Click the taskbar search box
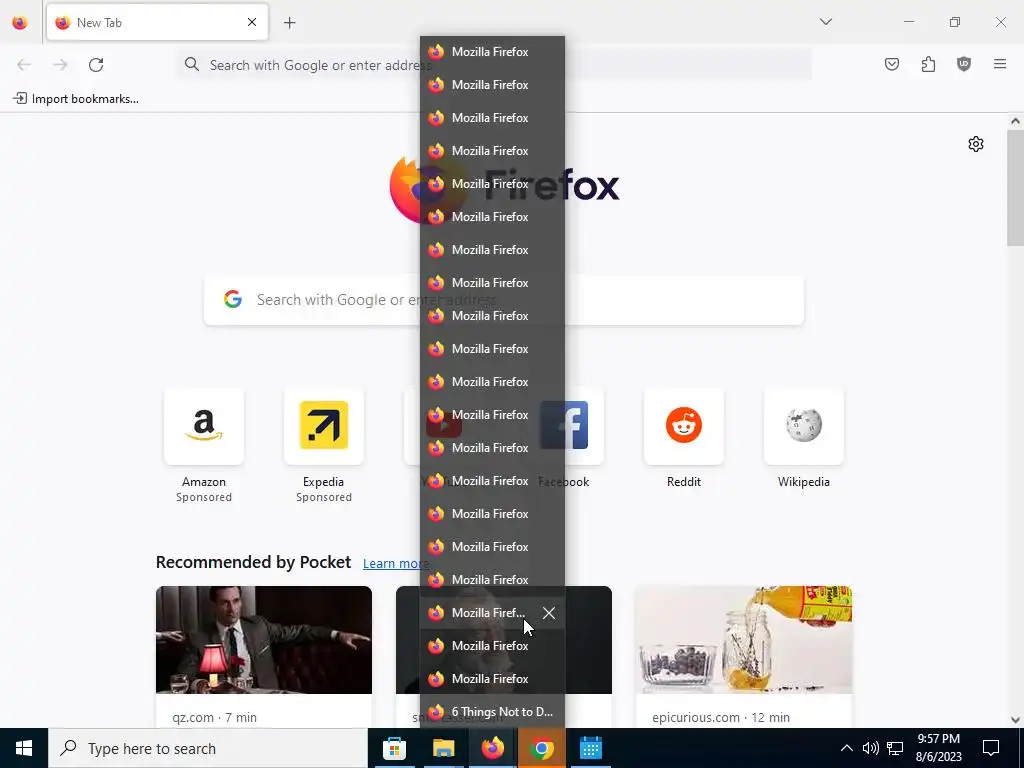Image resolution: width=1024 pixels, height=768 pixels. pyautogui.click(x=208, y=748)
